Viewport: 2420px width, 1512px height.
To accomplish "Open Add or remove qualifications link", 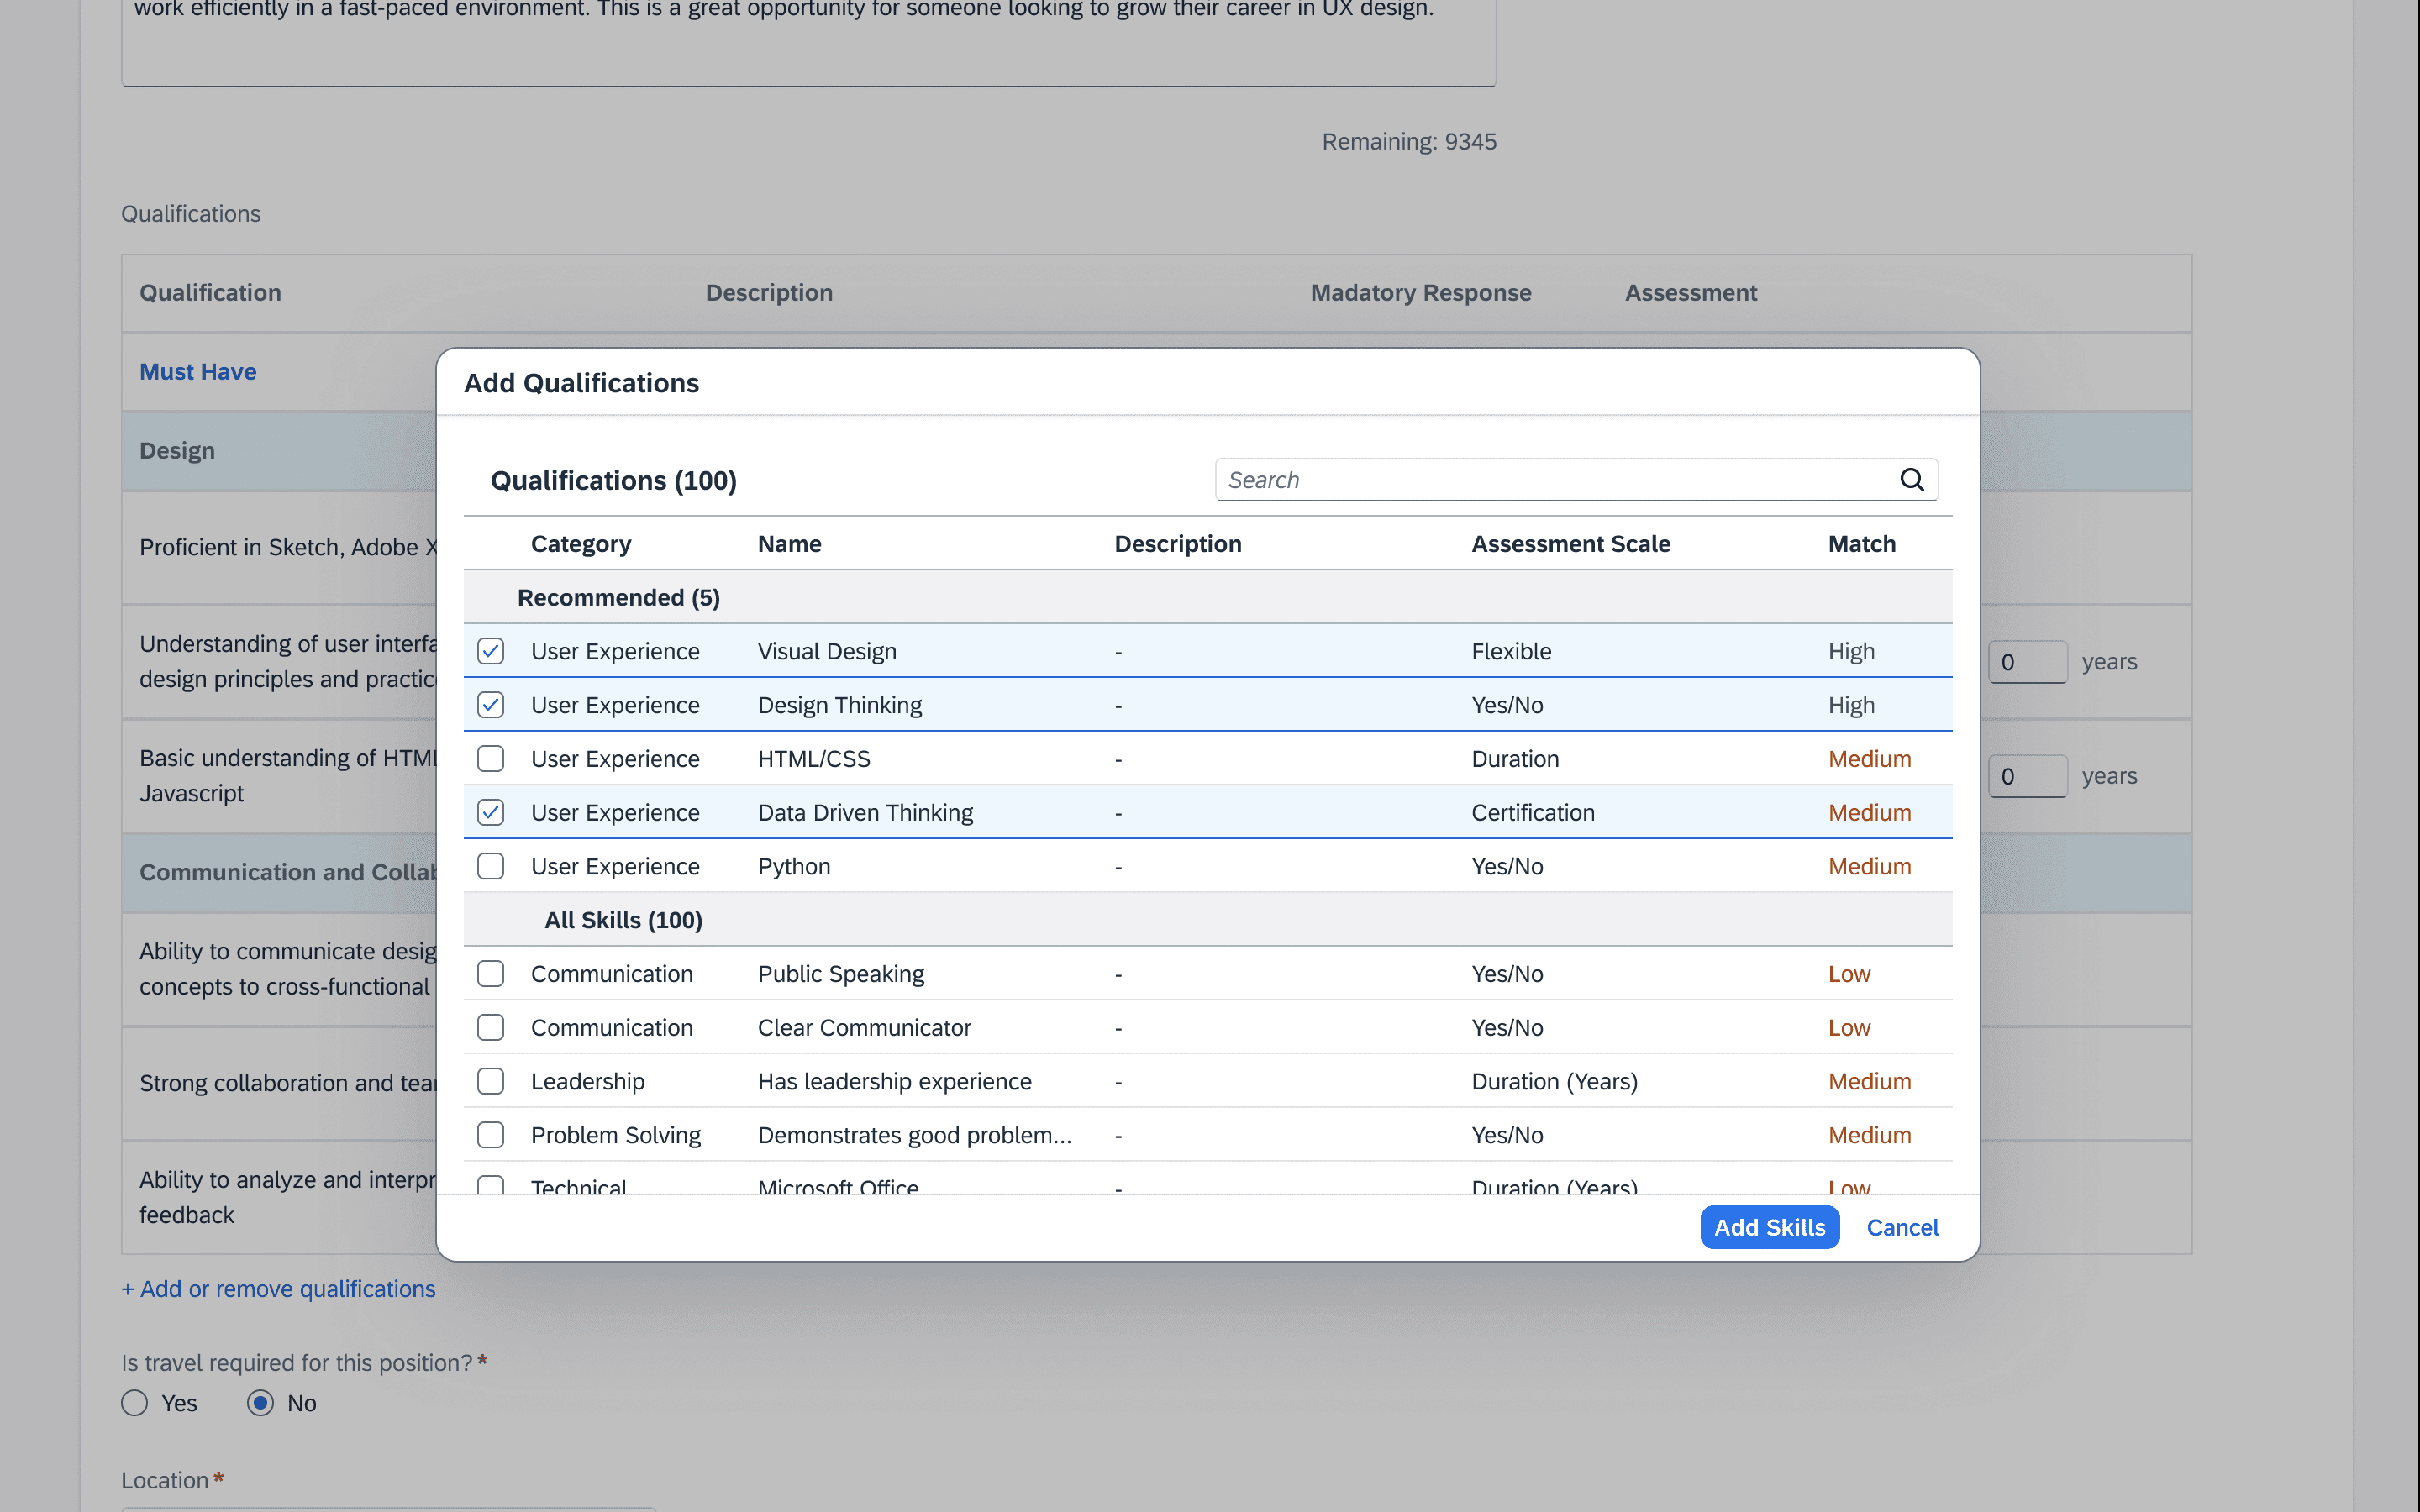I will [278, 1289].
